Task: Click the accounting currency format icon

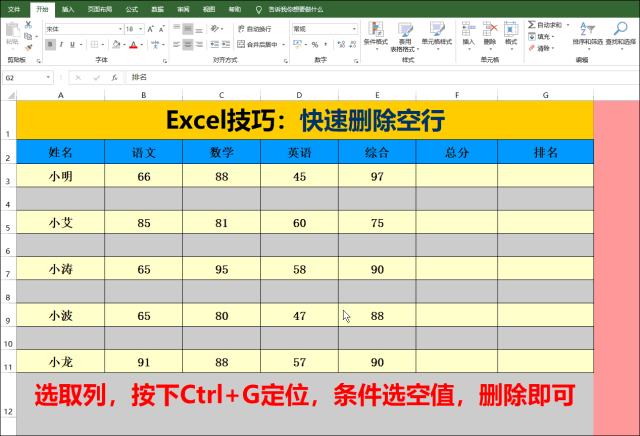Action: [x=298, y=44]
